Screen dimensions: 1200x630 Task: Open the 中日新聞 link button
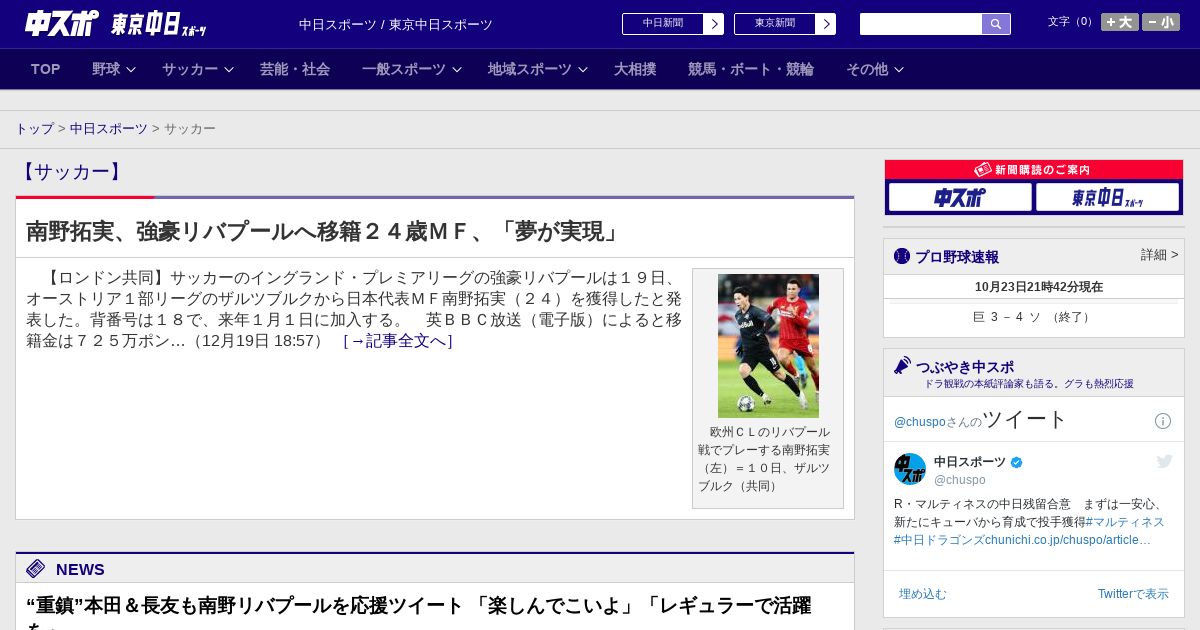[x=663, y=24]
